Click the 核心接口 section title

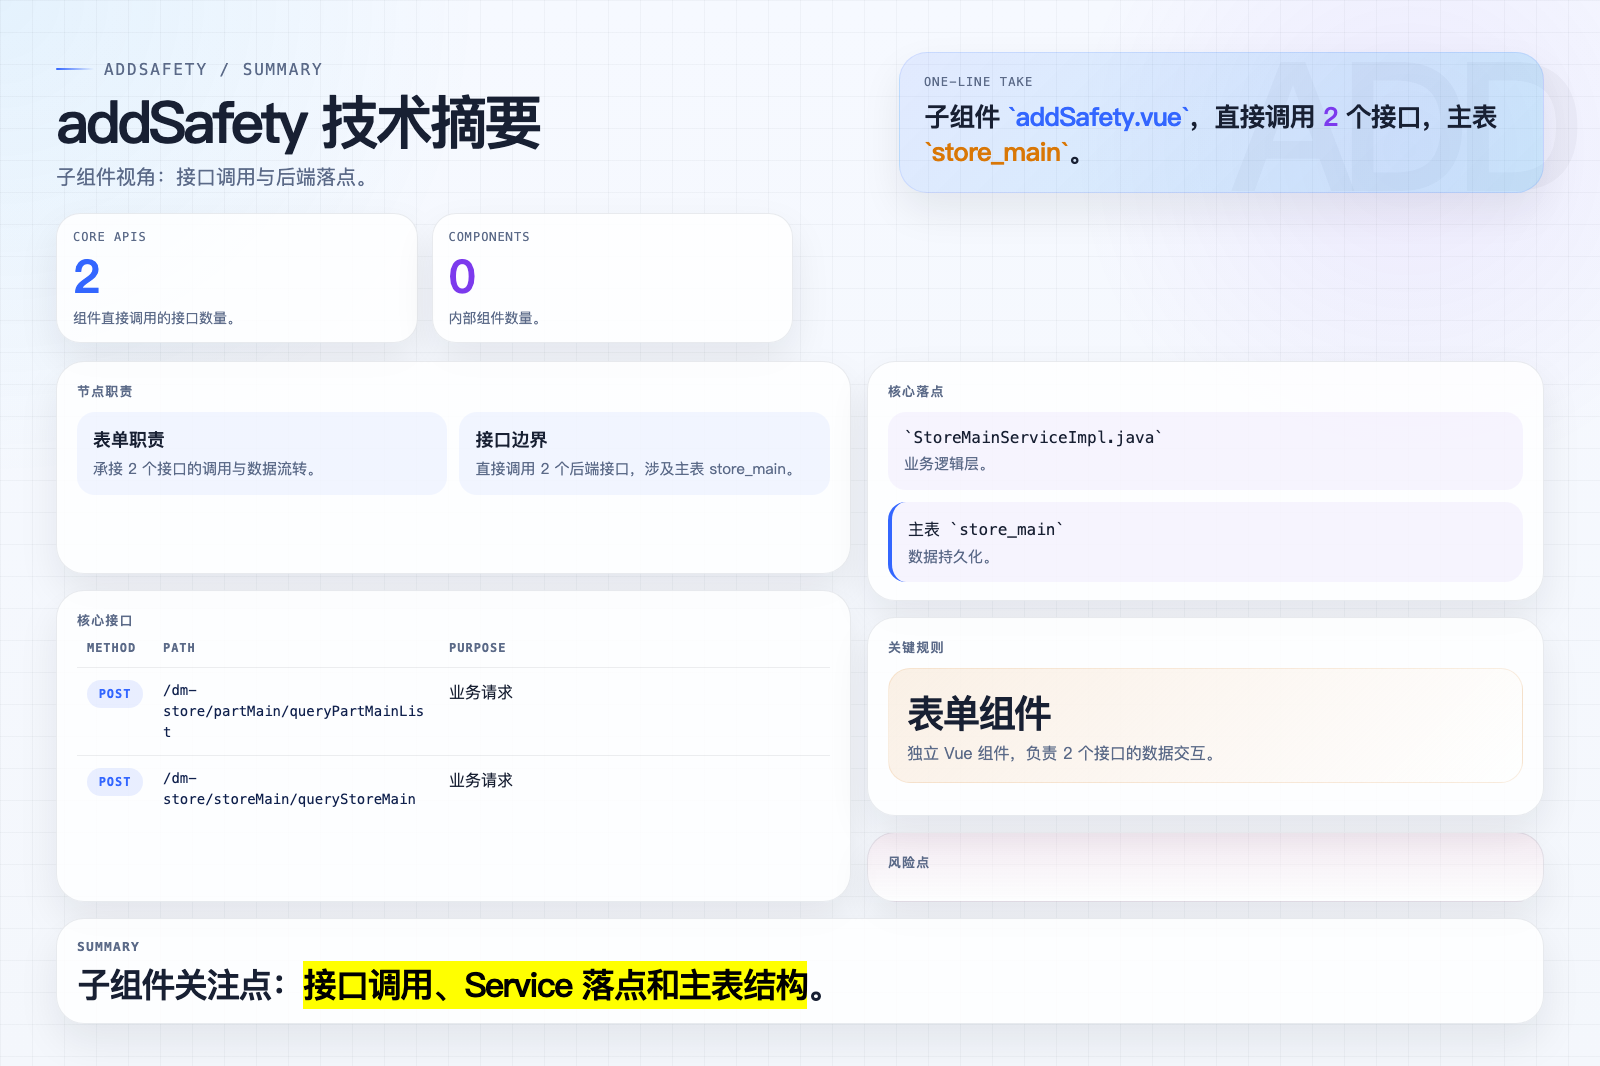[105, 620]
